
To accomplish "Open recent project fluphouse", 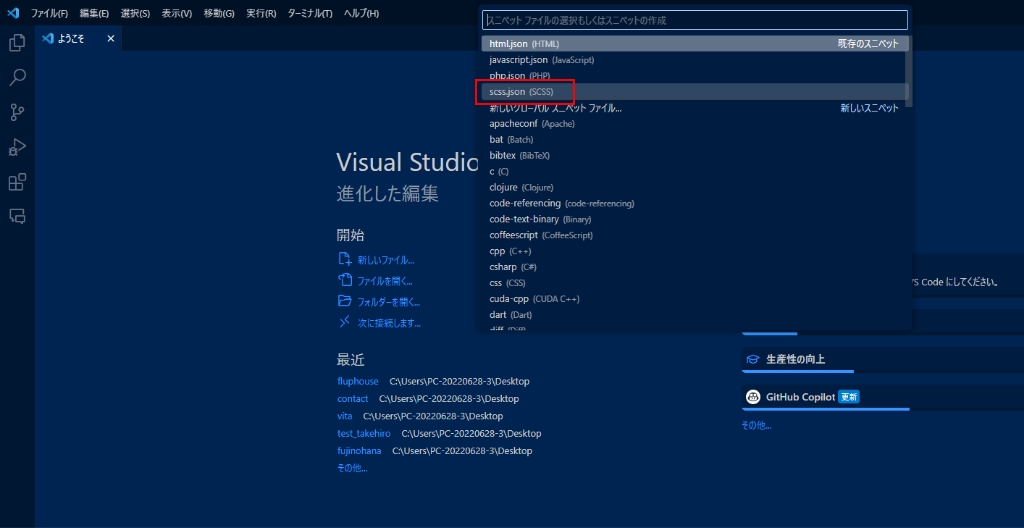I will pos(358,381).
